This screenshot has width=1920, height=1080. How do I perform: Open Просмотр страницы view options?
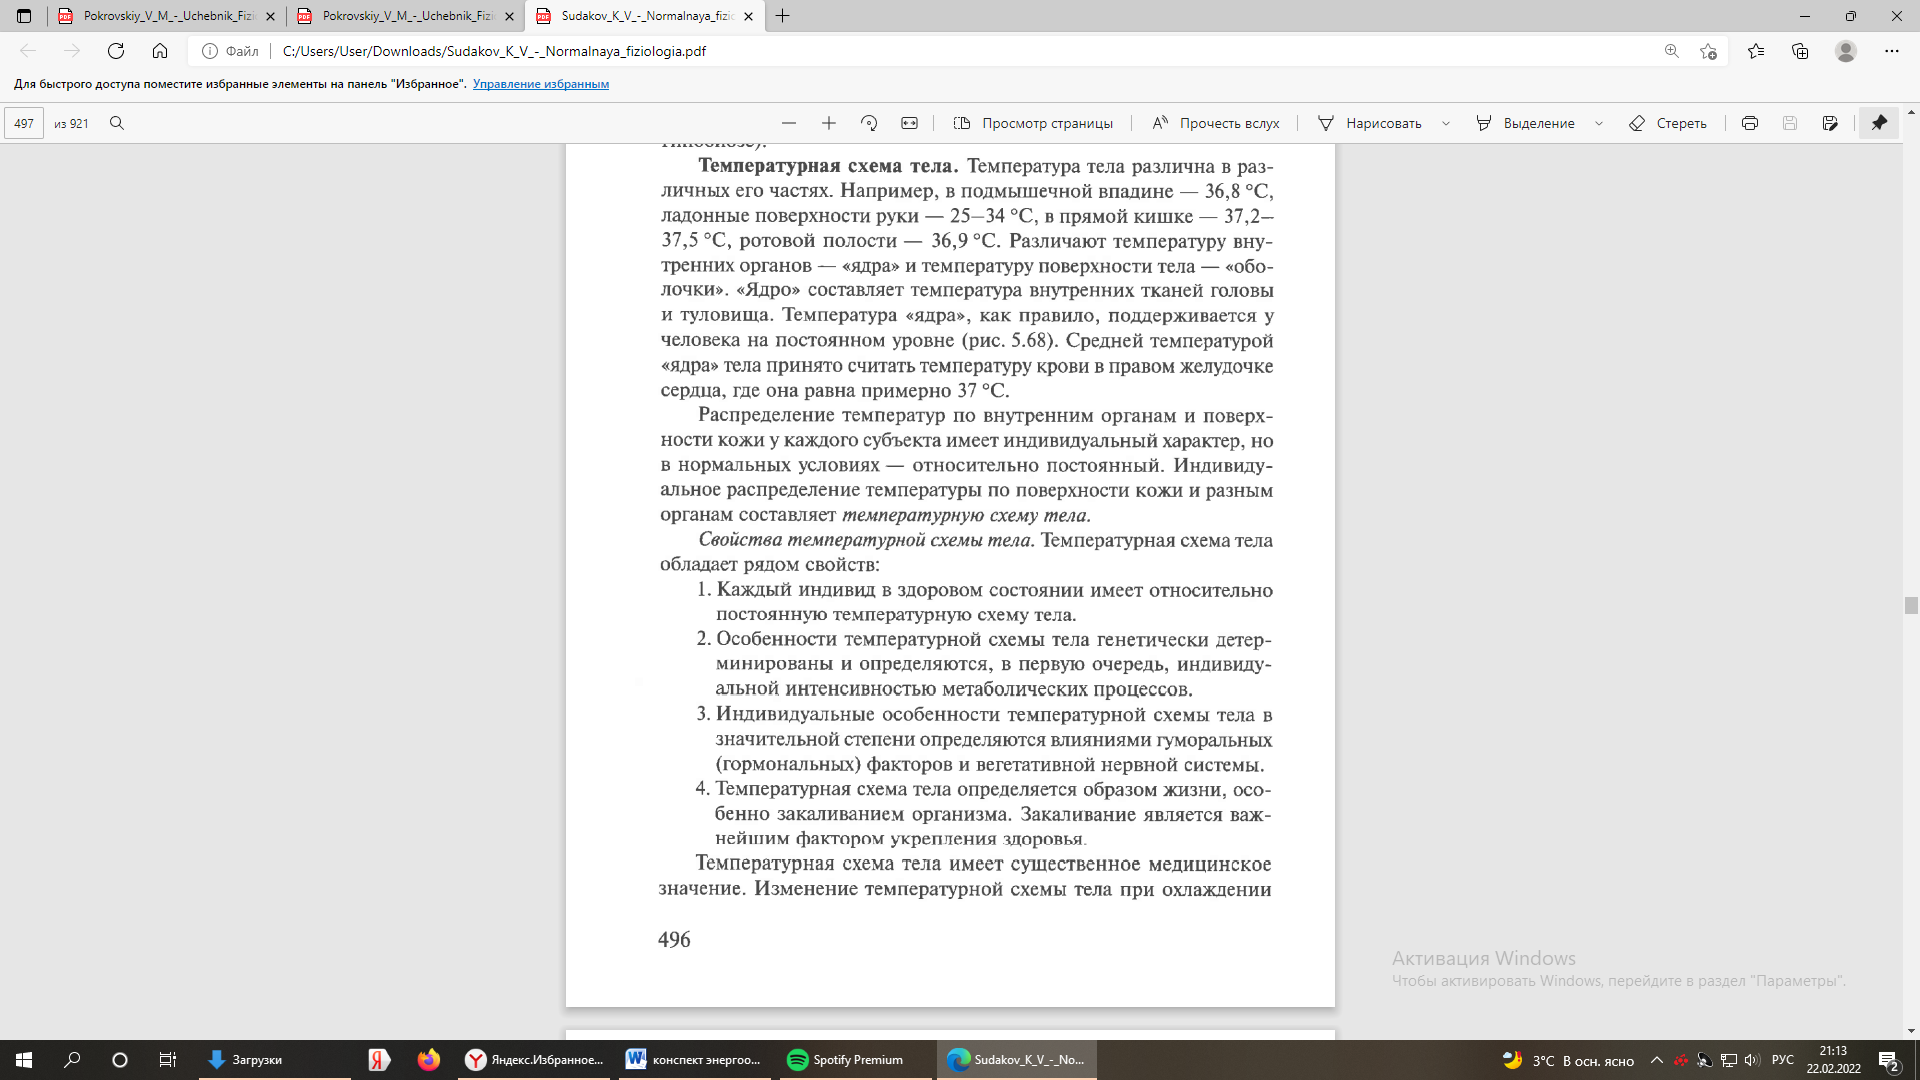click(x=1033, y=123)
